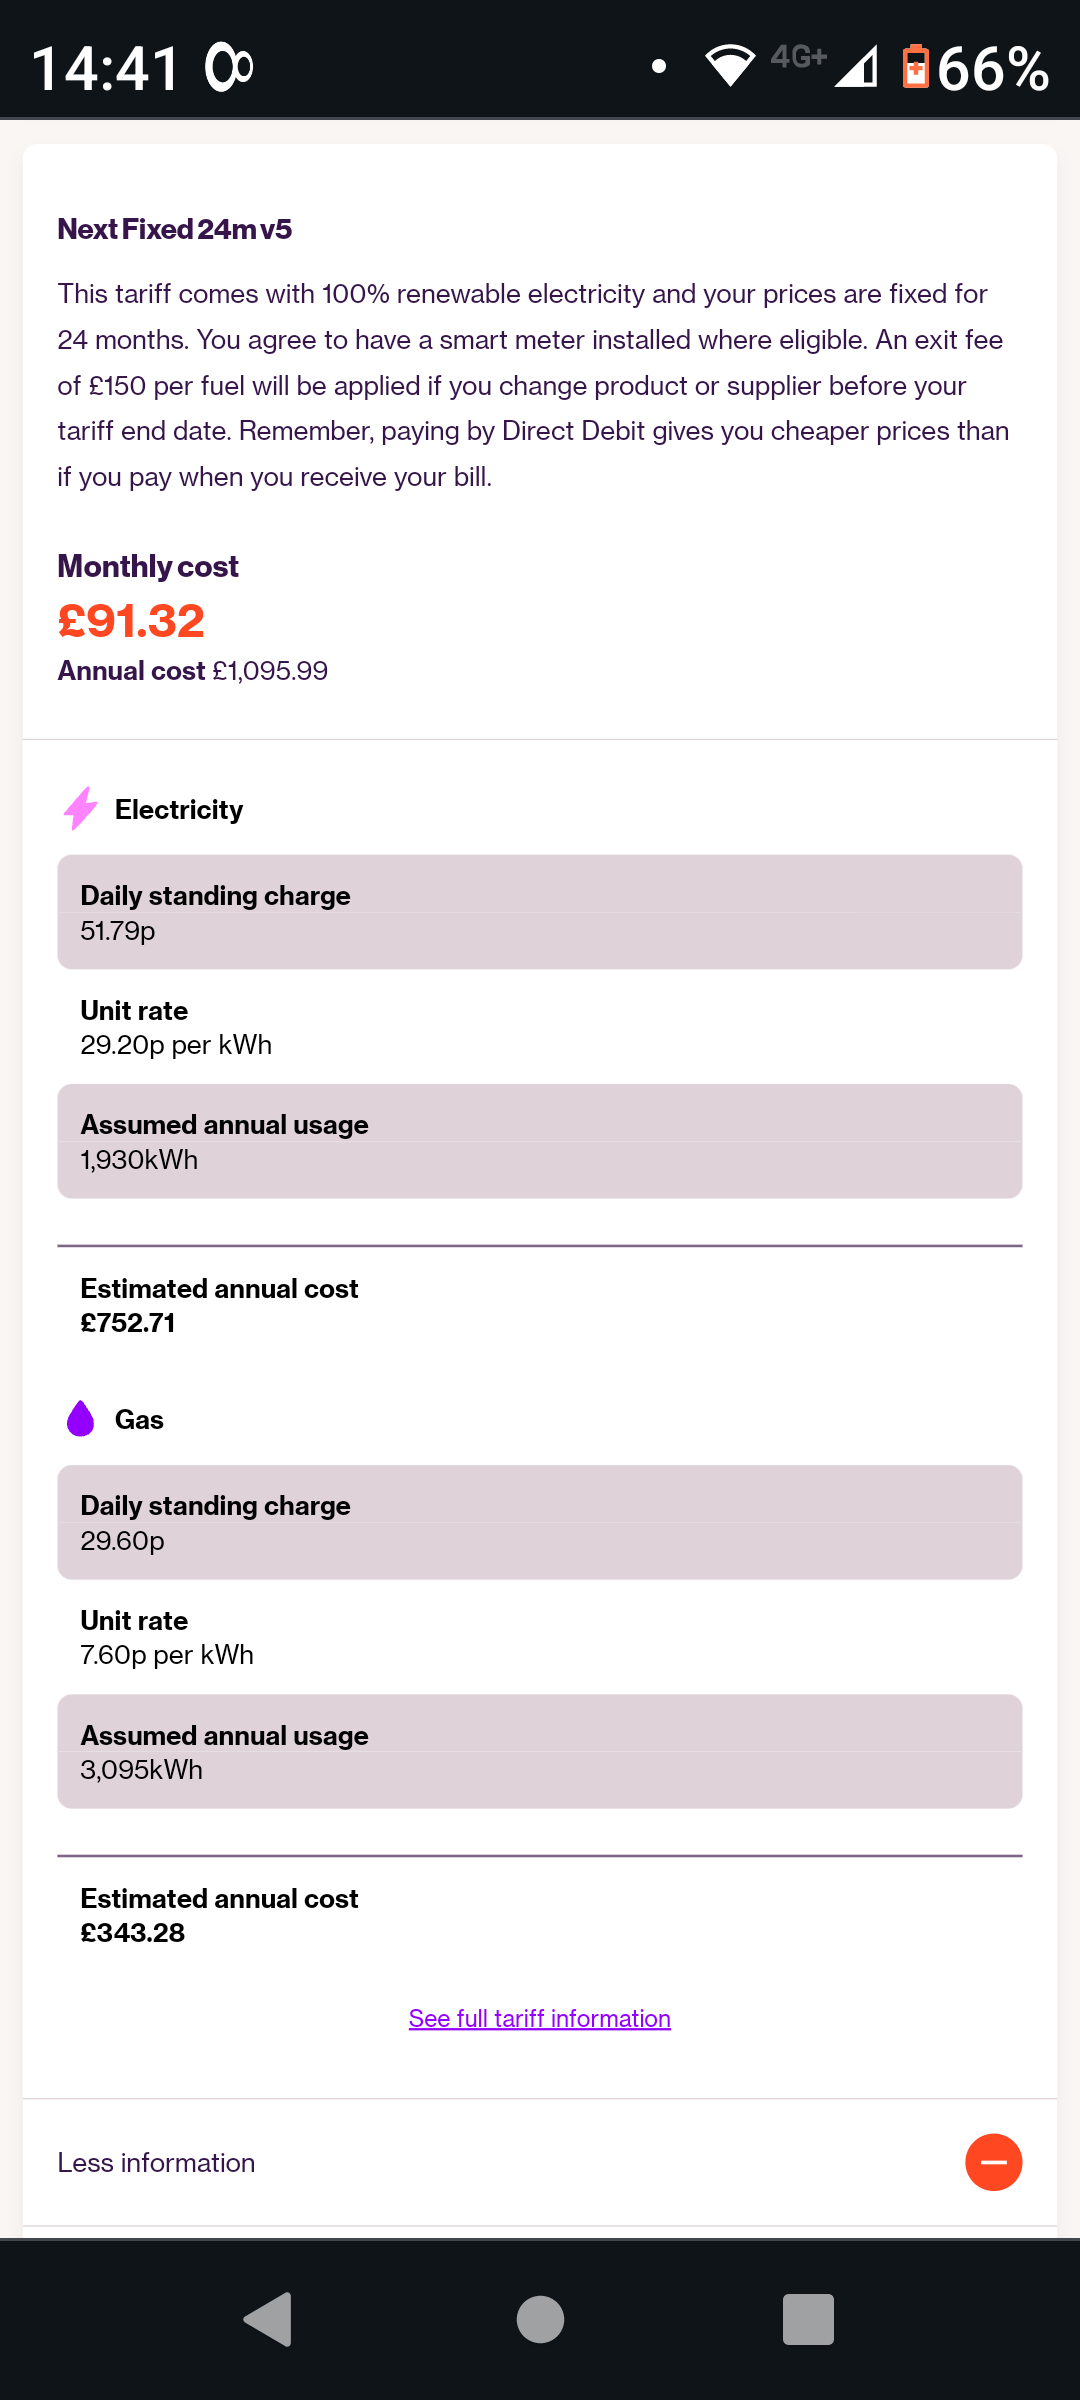Tap the 'Less information' label
Viewport: 1080px width, 2400px height.
click(156, 2162)
